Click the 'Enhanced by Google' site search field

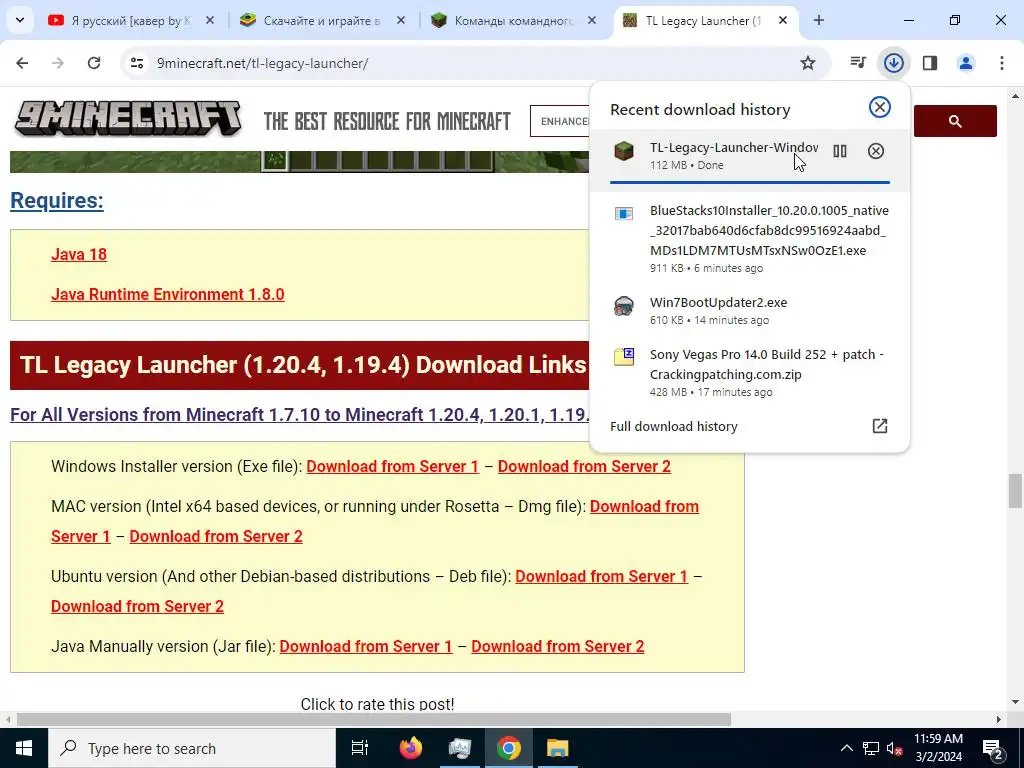coord(560,121)
